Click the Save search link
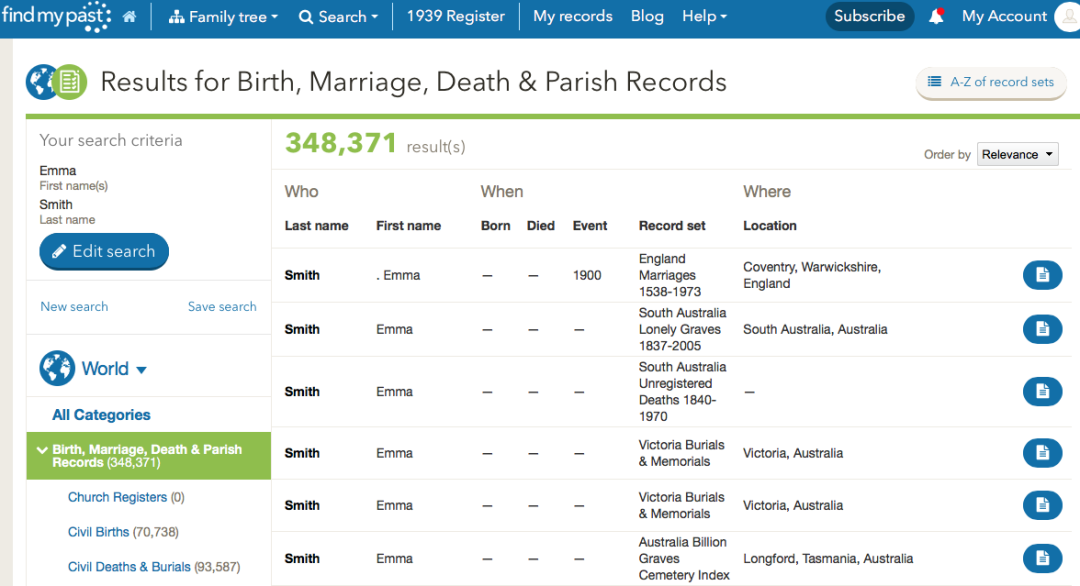The height and width of the screenshot is (586, 1080). (222, 307)
